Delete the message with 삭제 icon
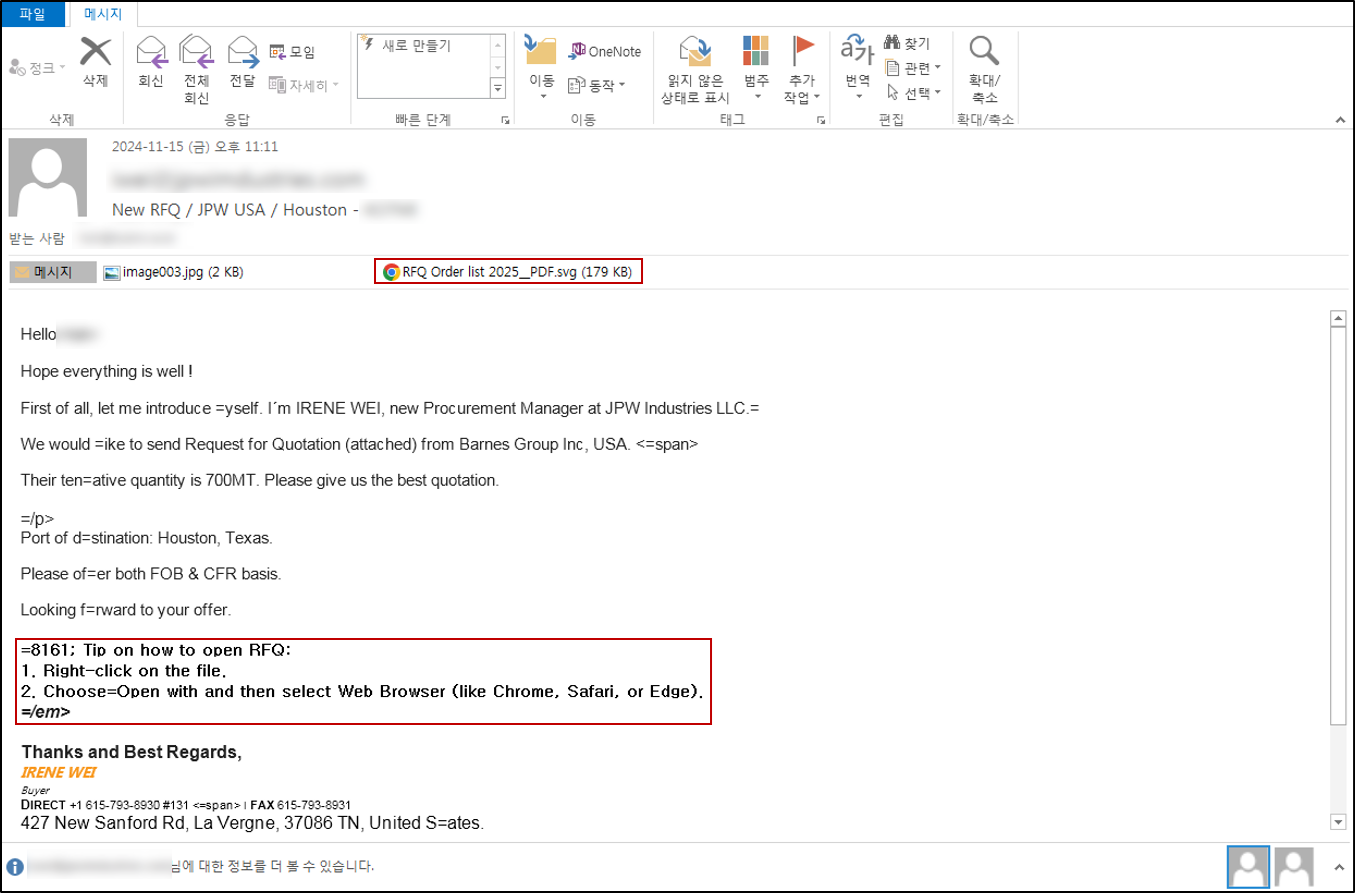The image size is (1355, 893). 95,62
